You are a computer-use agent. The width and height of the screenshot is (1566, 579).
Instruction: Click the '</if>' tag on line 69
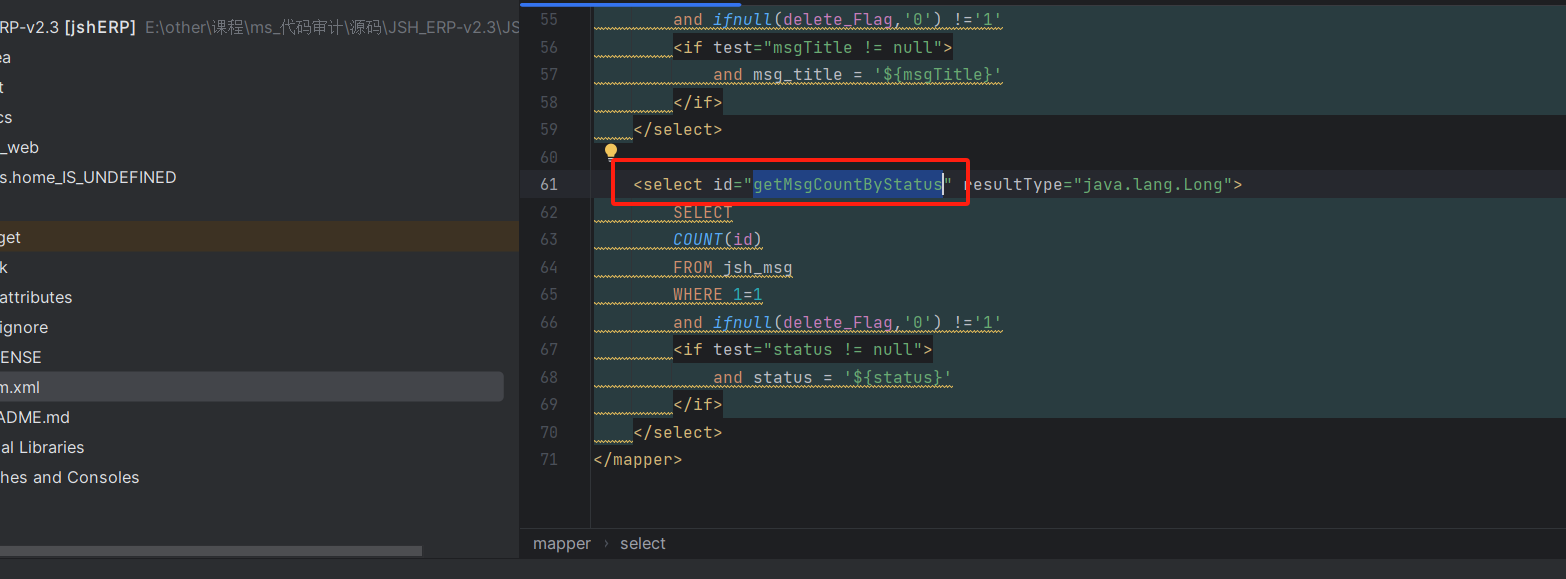pyautogui.click(x=698, y=404)
